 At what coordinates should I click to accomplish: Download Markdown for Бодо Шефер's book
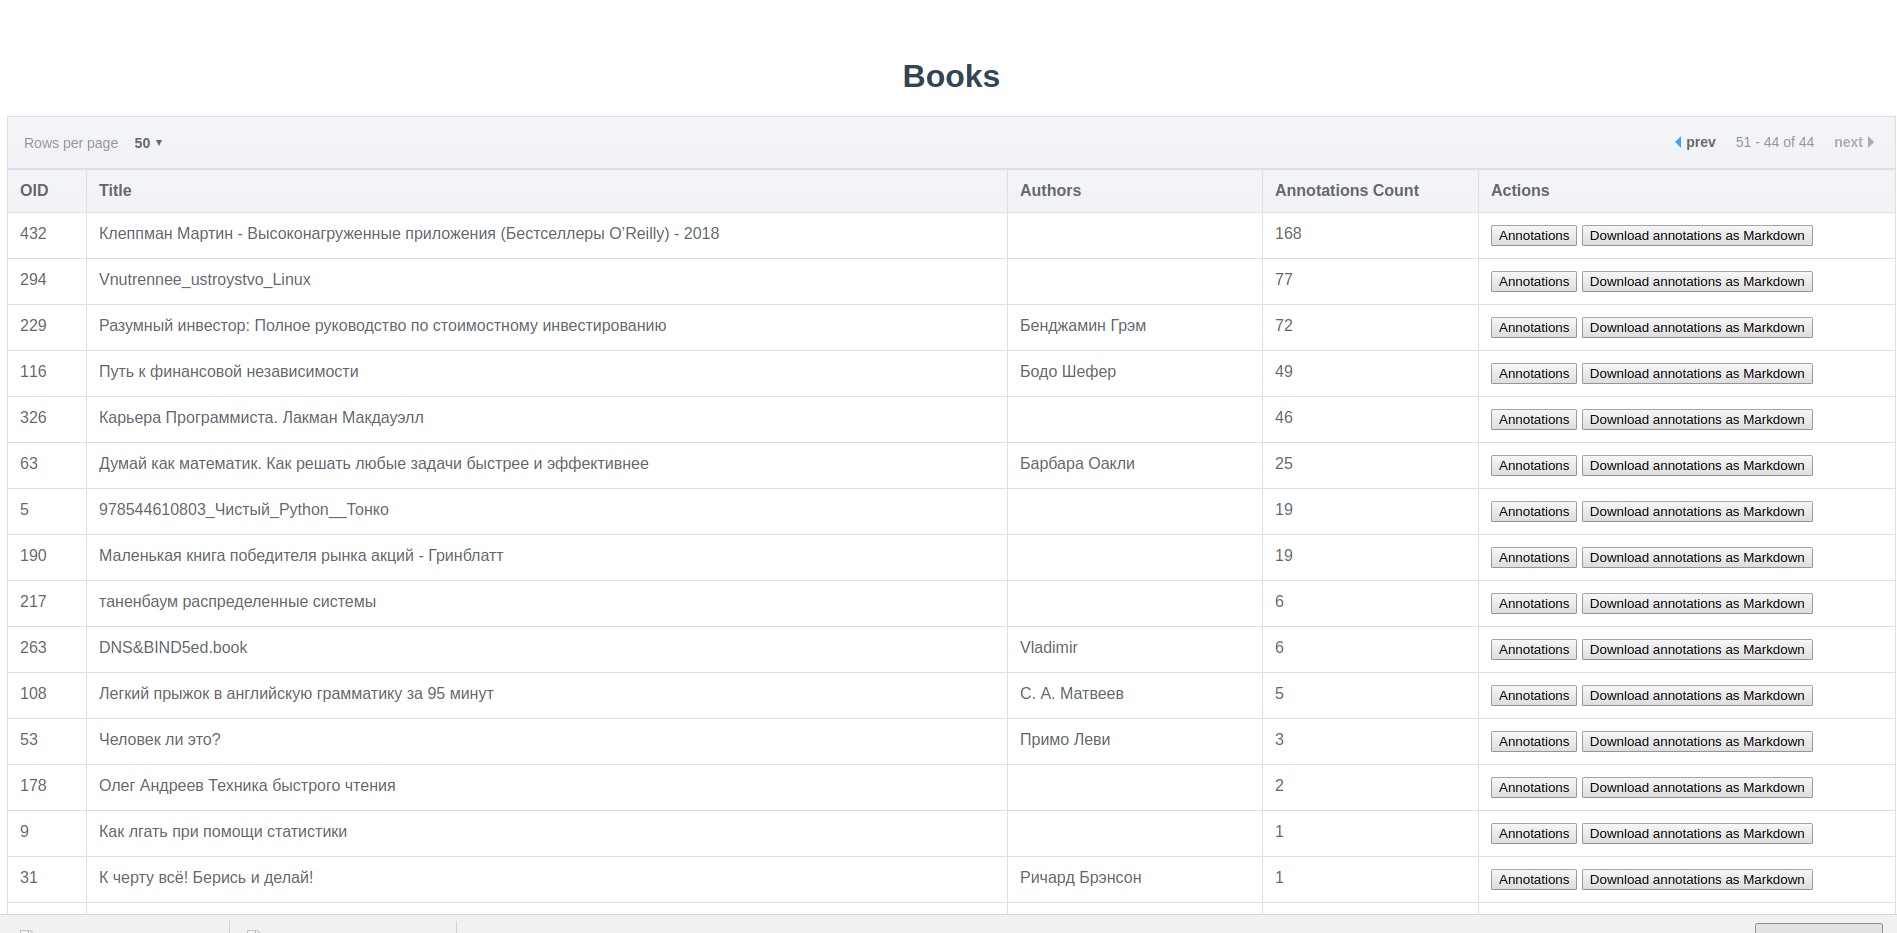tap(1696, 374)
